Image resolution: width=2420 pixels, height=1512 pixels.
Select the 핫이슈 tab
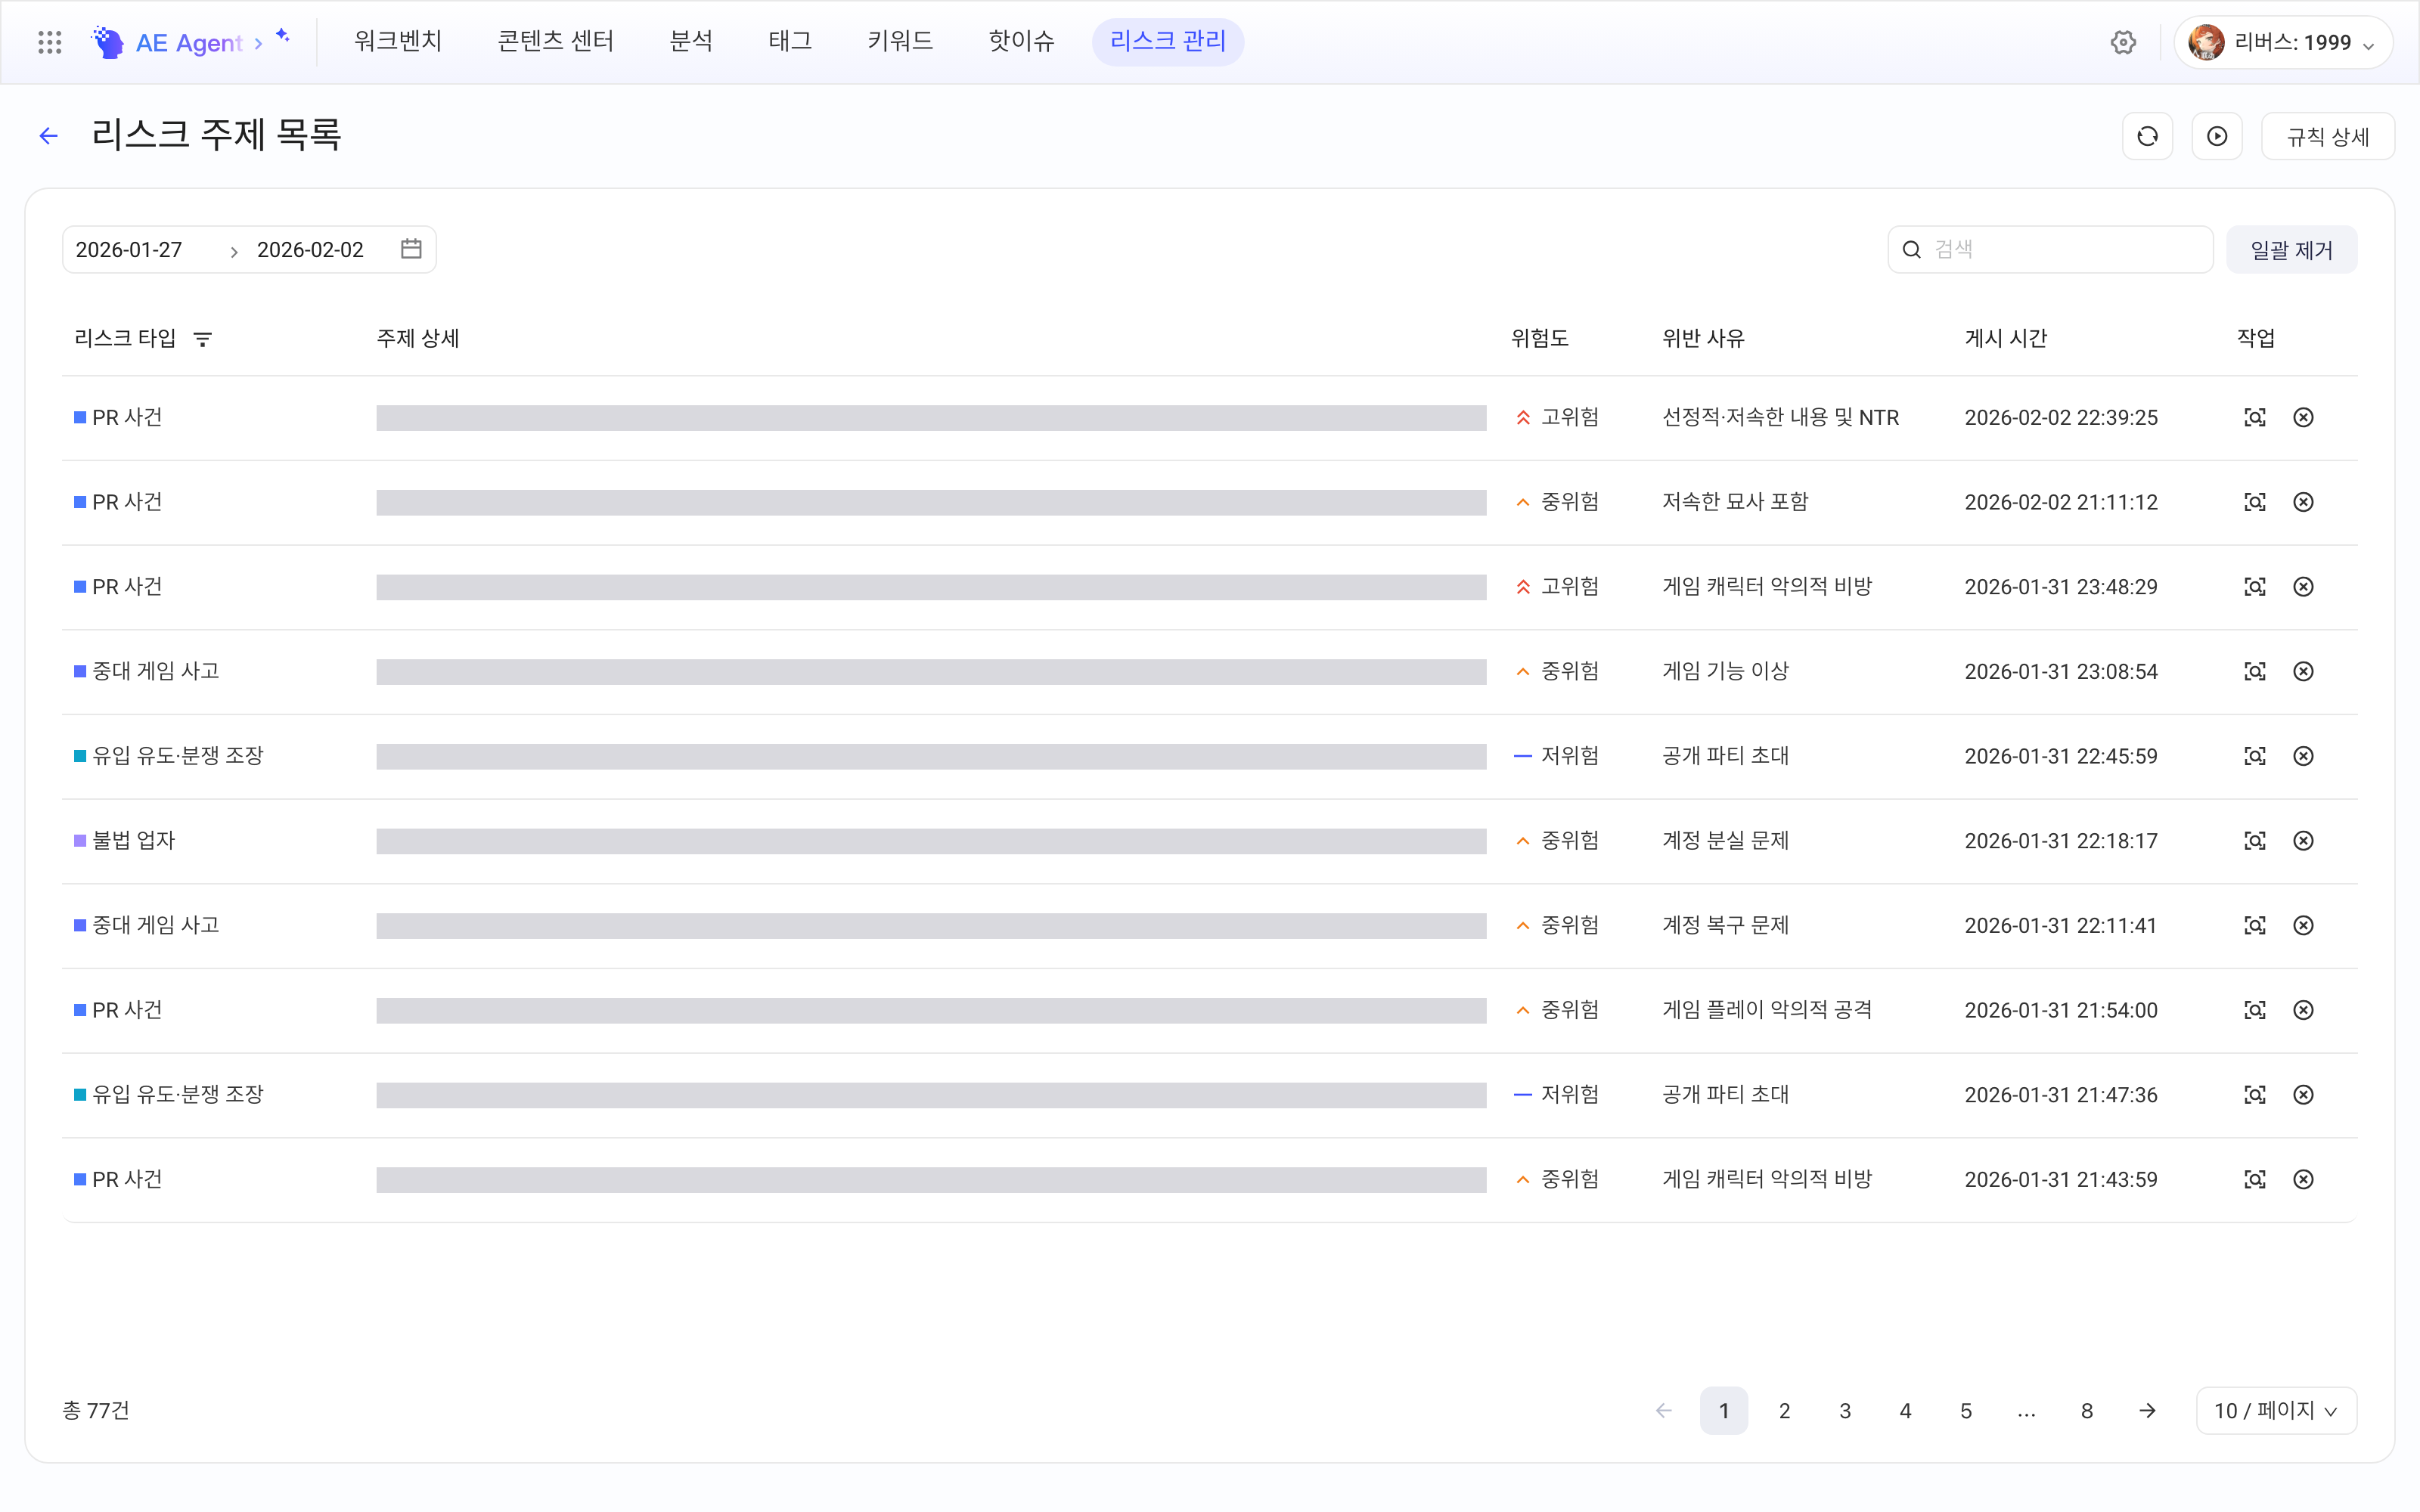click(x=1021, y=41)
